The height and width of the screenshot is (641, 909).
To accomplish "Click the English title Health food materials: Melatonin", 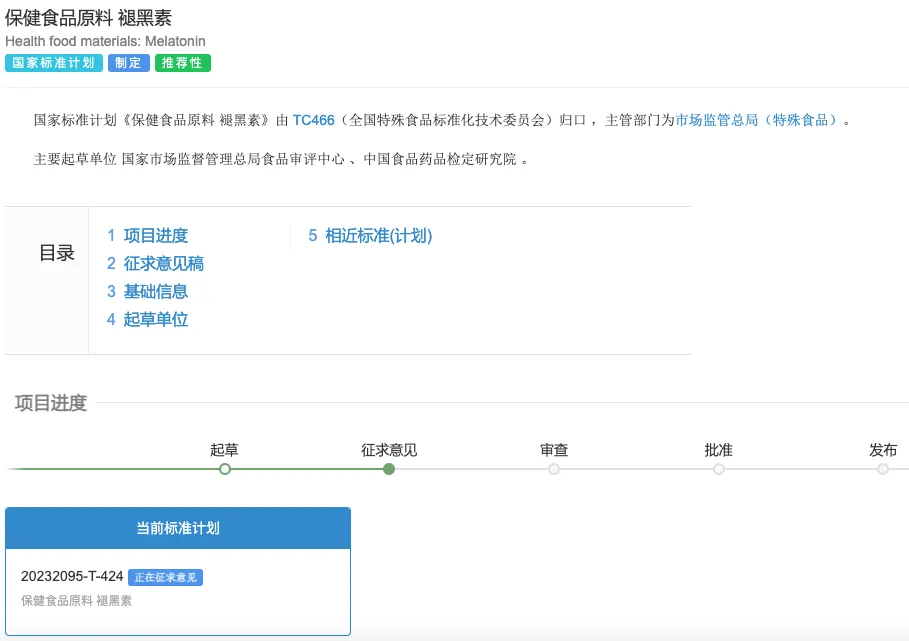I will [x=106, y=41].
